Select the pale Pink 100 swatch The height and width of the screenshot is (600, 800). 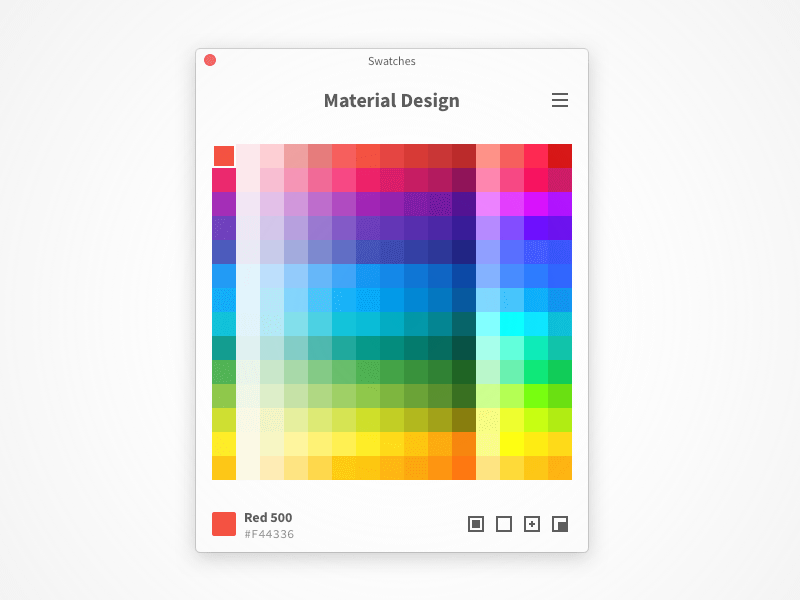pos(272,180)
